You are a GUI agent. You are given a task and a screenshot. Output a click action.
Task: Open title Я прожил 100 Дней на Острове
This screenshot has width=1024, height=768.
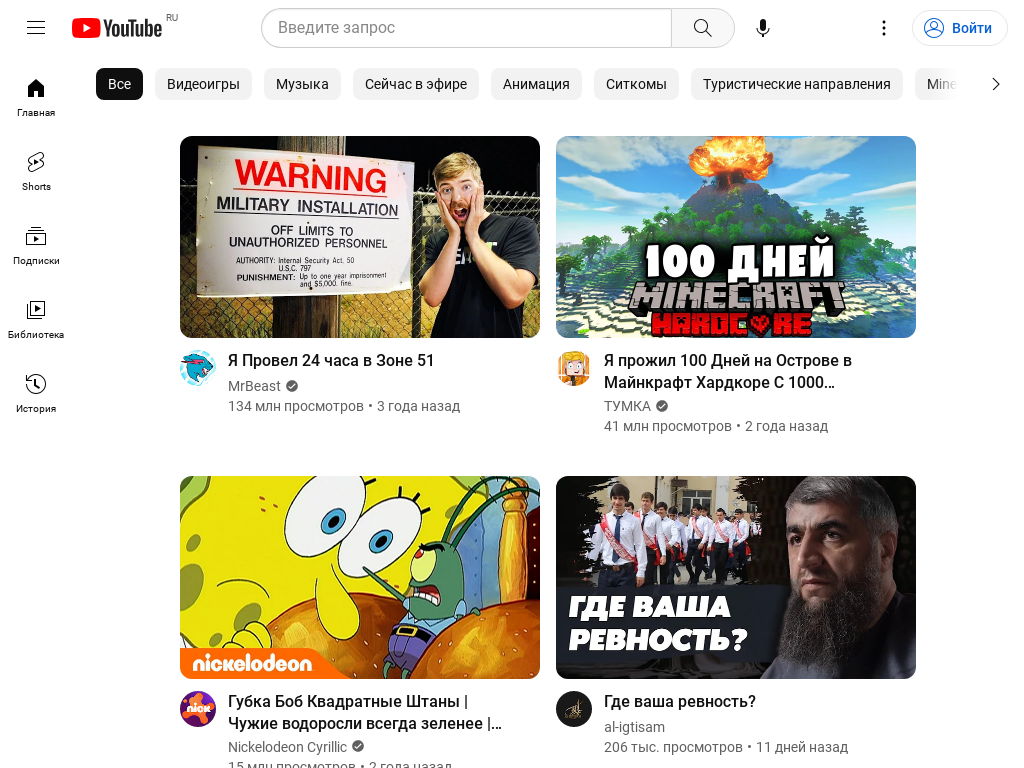point(728,371)
